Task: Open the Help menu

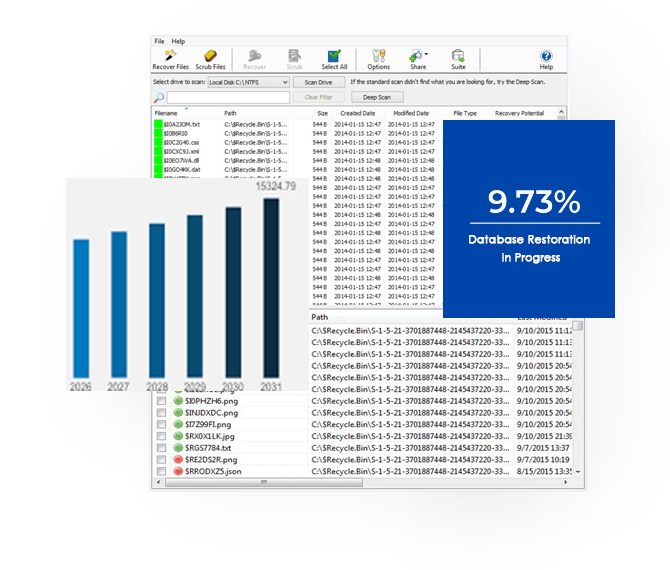Action: coord(178,41)
